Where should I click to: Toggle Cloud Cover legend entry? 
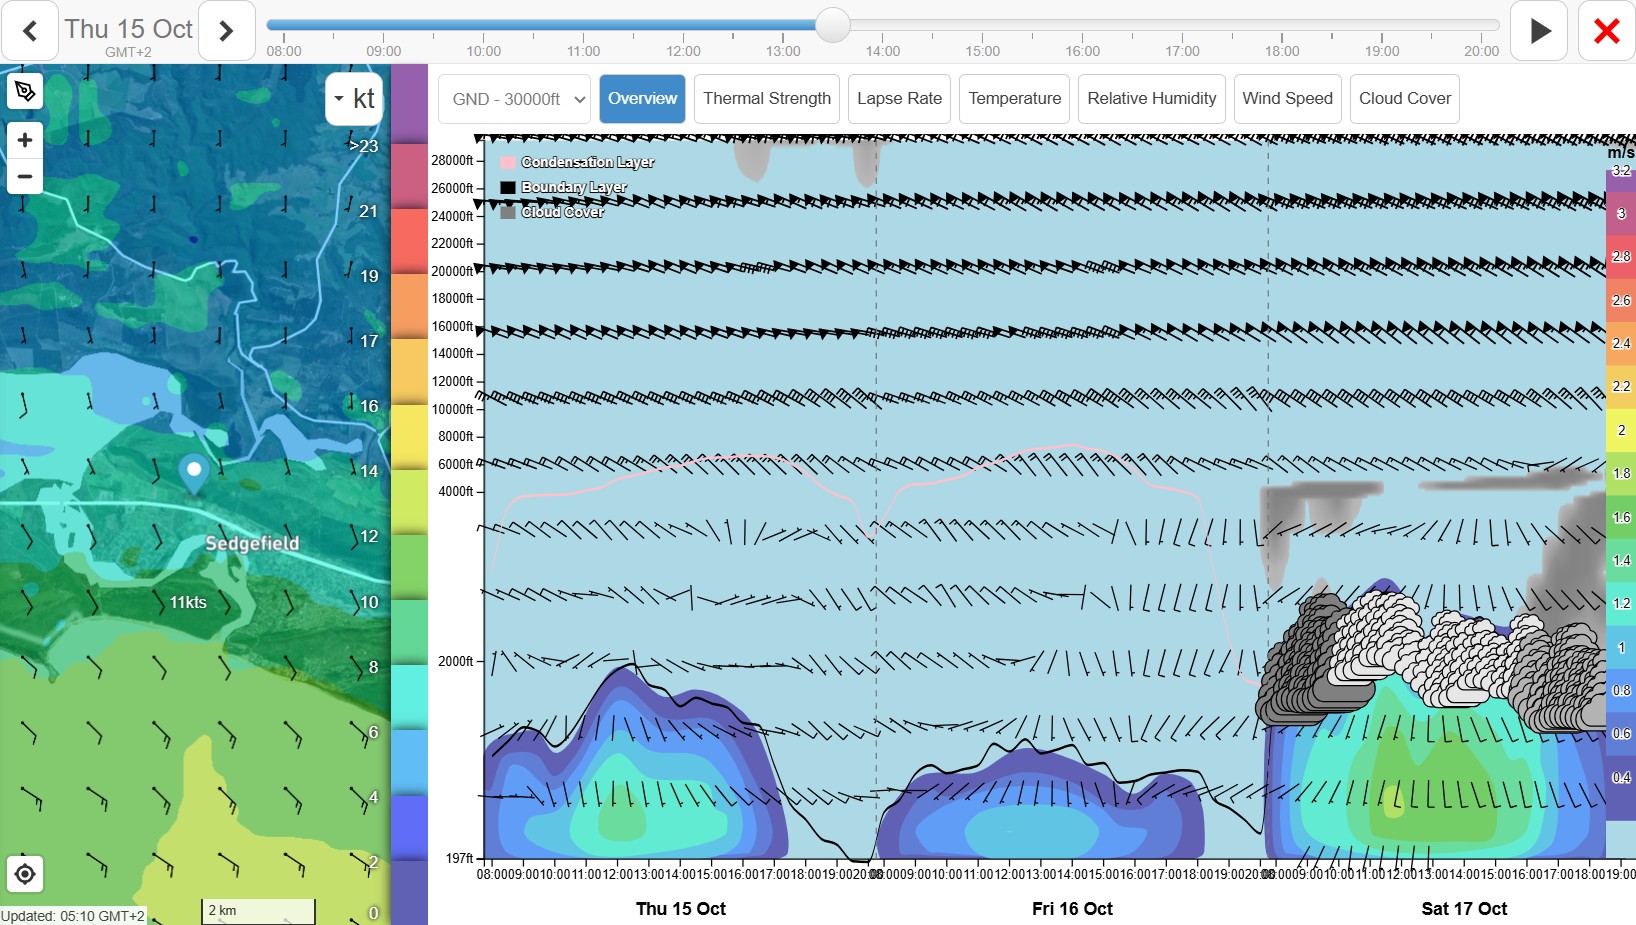coord(552,212)
